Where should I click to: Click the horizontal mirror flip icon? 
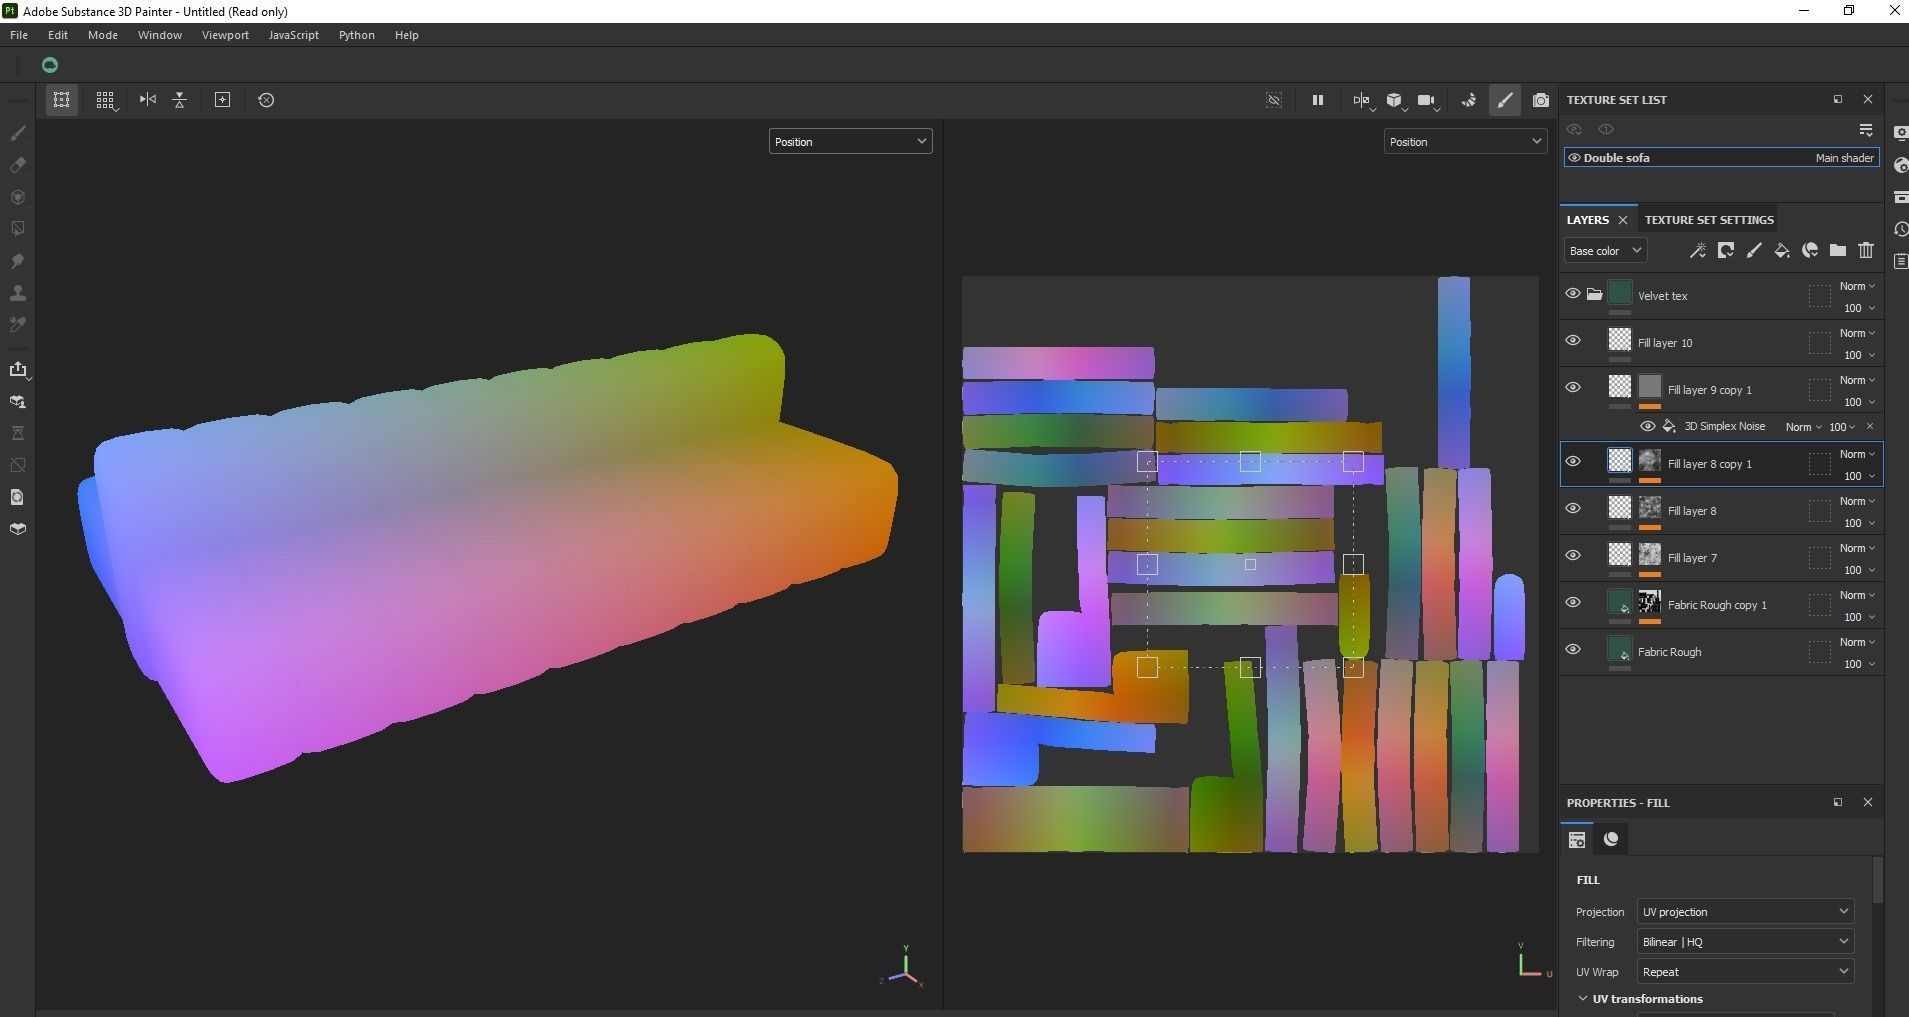148,100
